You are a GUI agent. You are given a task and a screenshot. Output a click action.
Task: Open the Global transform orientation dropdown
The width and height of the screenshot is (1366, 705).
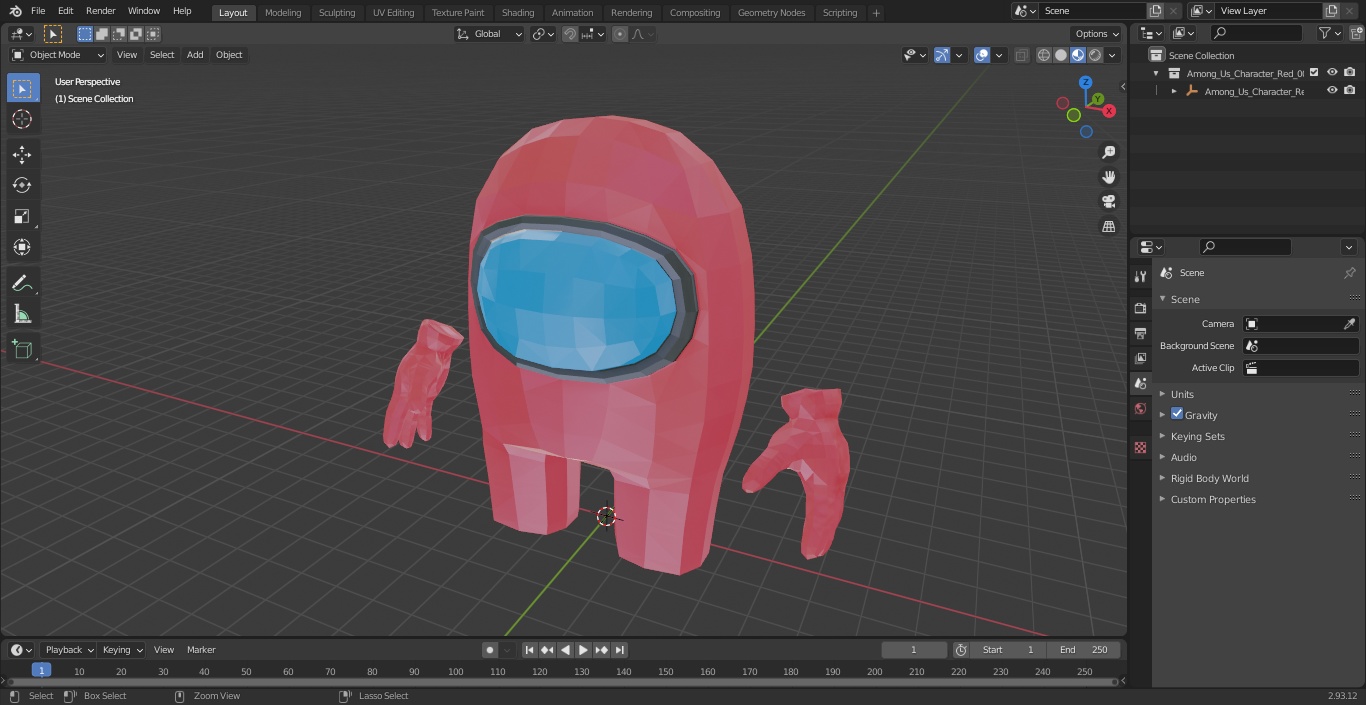(x=490, y=34)
